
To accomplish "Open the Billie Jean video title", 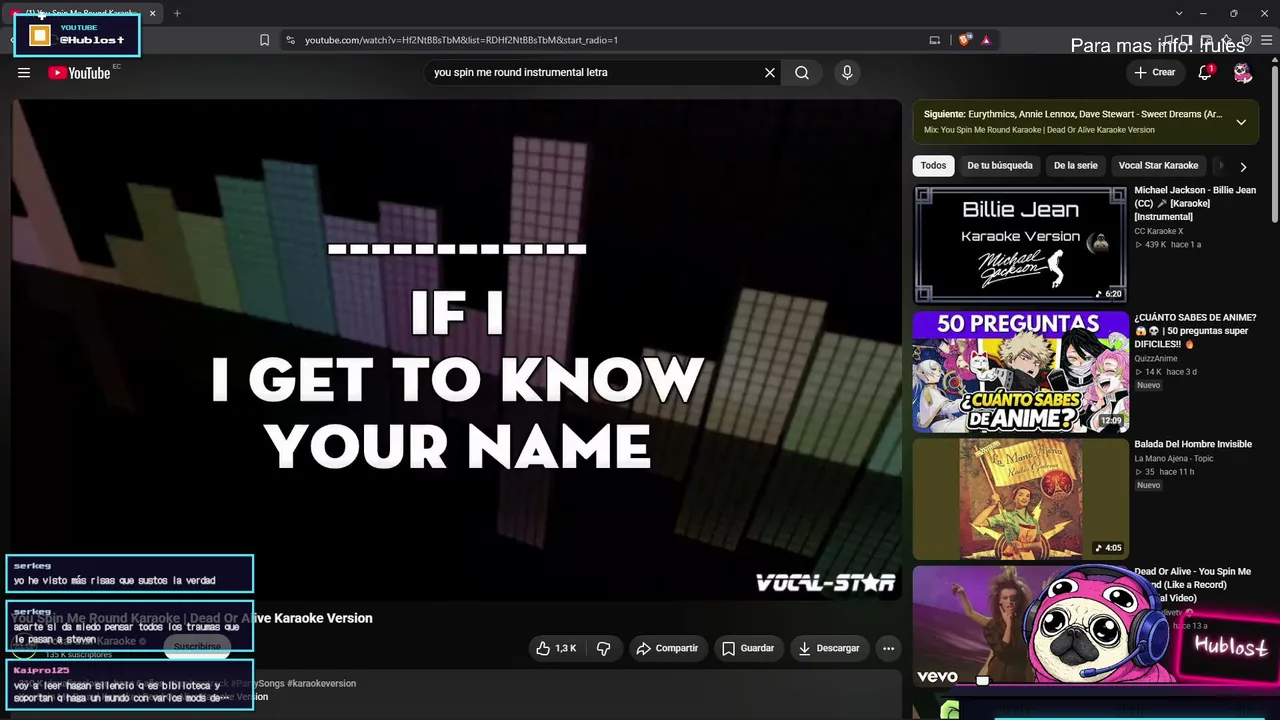I will pos(1195,203).
